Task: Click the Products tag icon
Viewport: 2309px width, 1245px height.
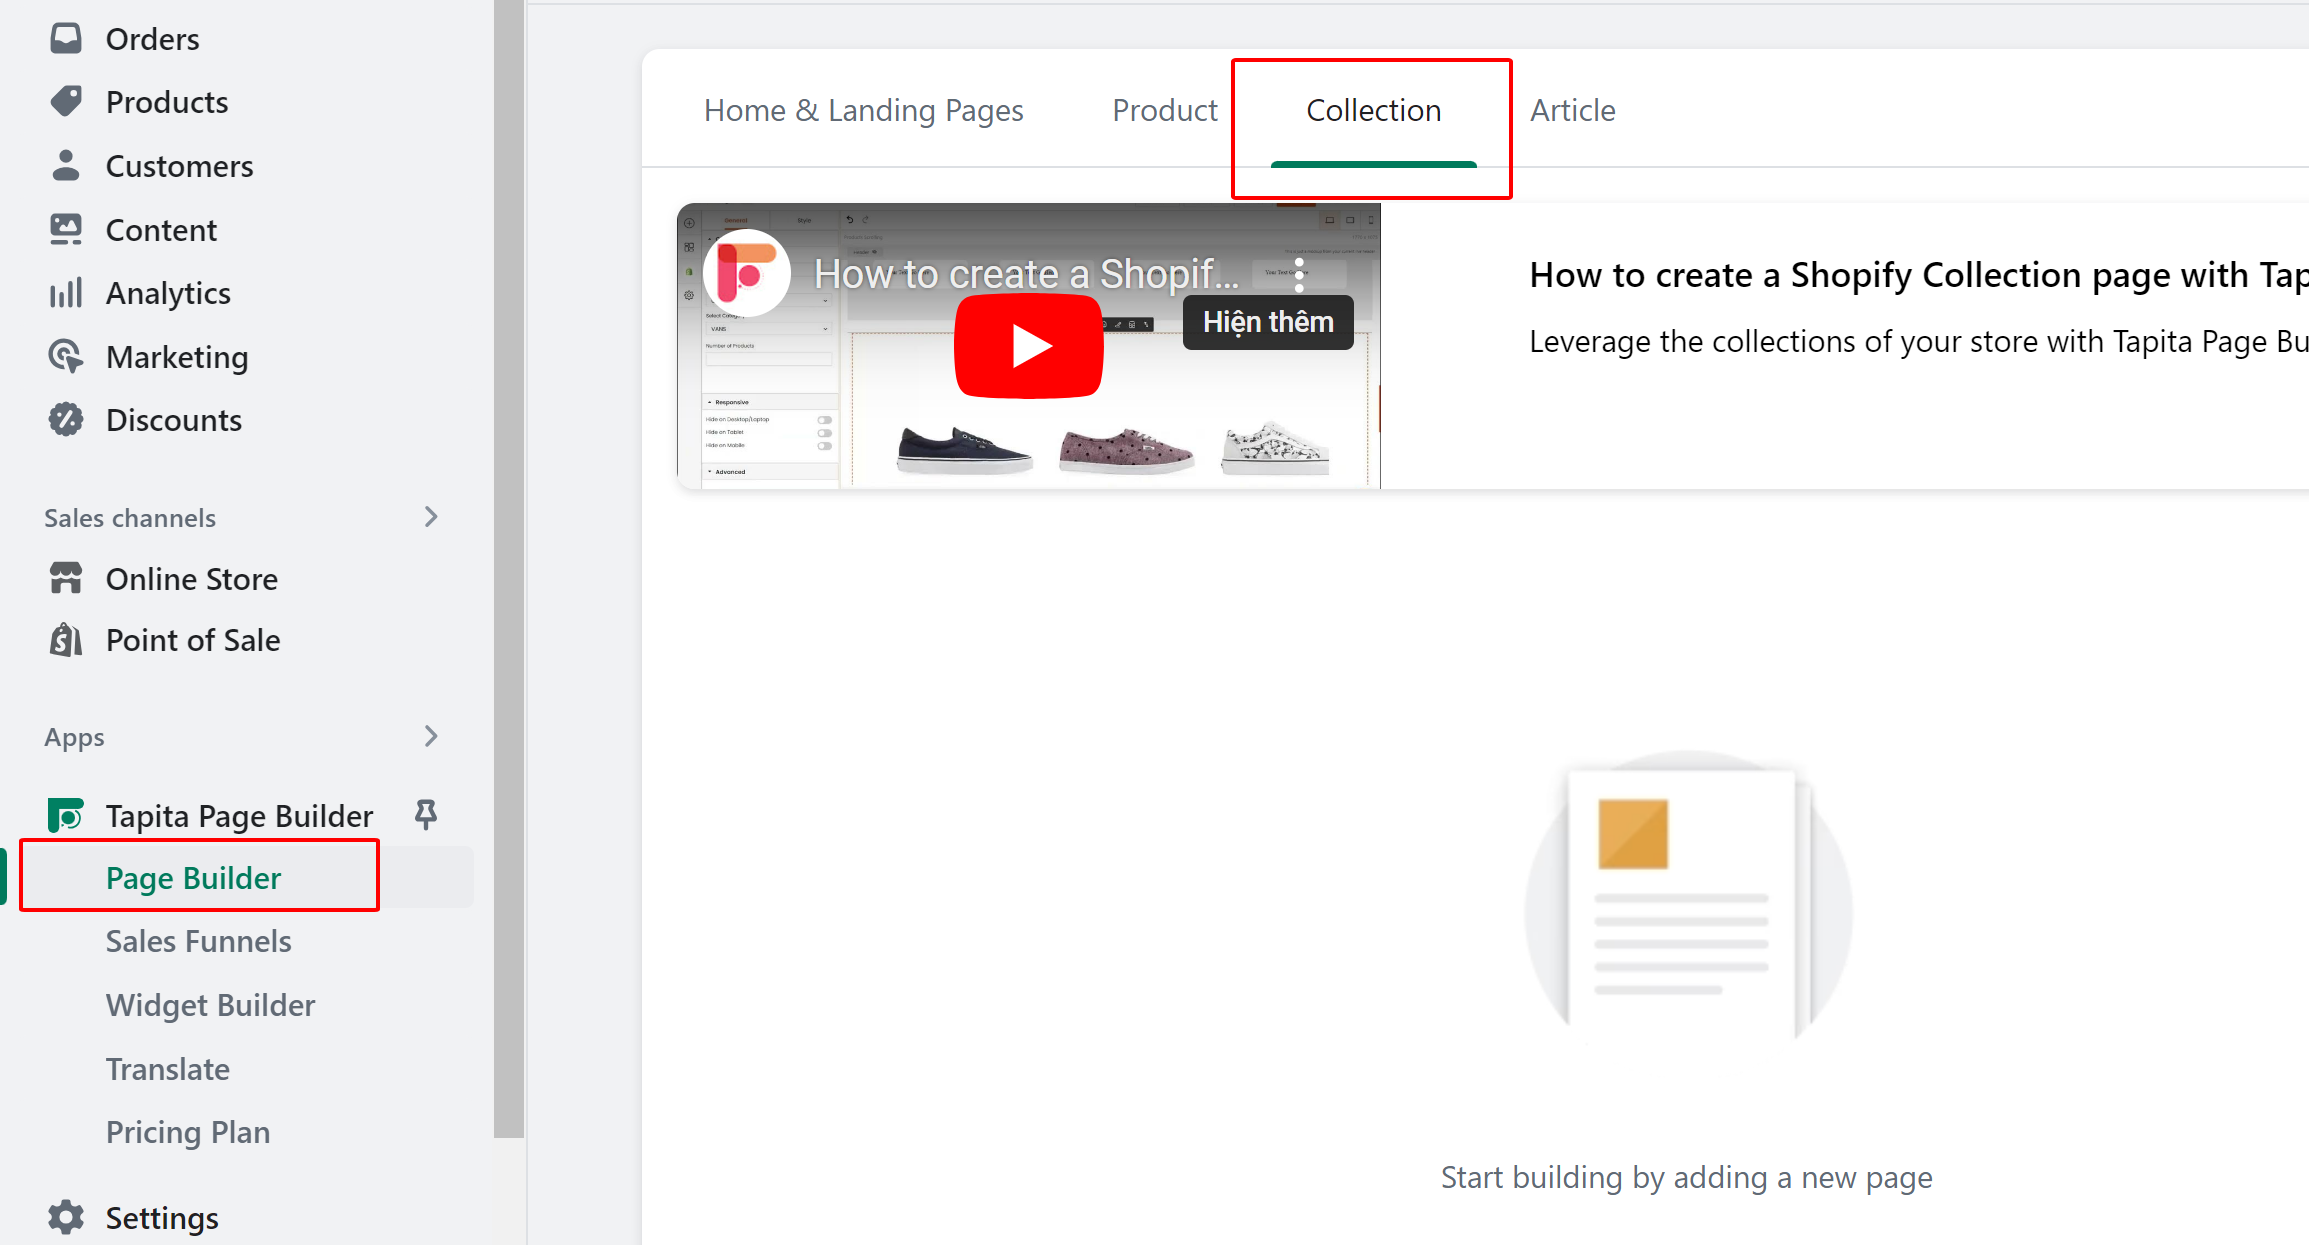Action: tap(66, 101)
